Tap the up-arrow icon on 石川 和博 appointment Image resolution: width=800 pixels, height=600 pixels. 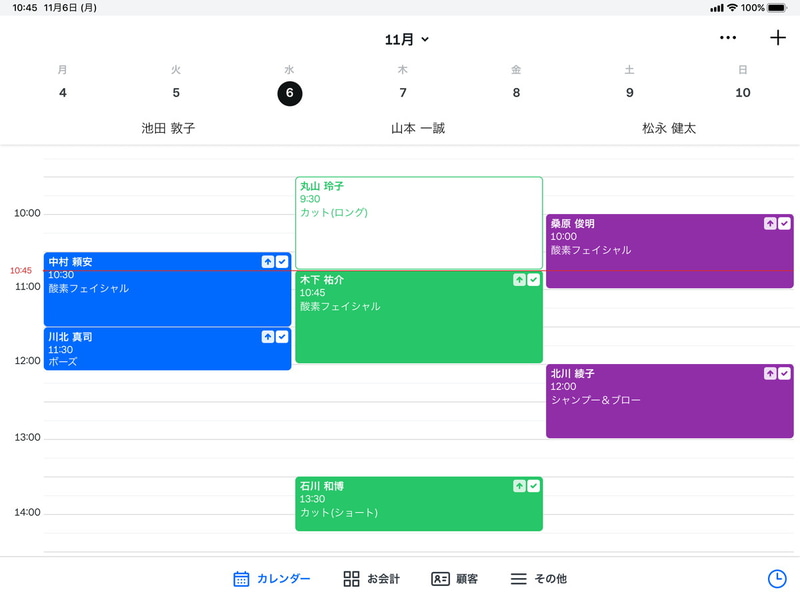[520, 486]
